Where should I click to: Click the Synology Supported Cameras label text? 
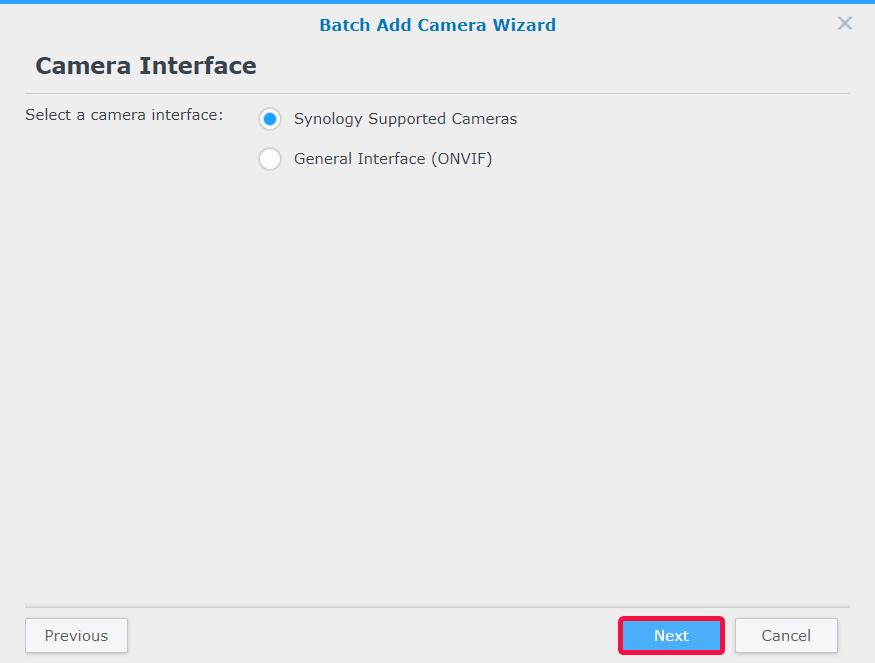click(x=405, y=119)
